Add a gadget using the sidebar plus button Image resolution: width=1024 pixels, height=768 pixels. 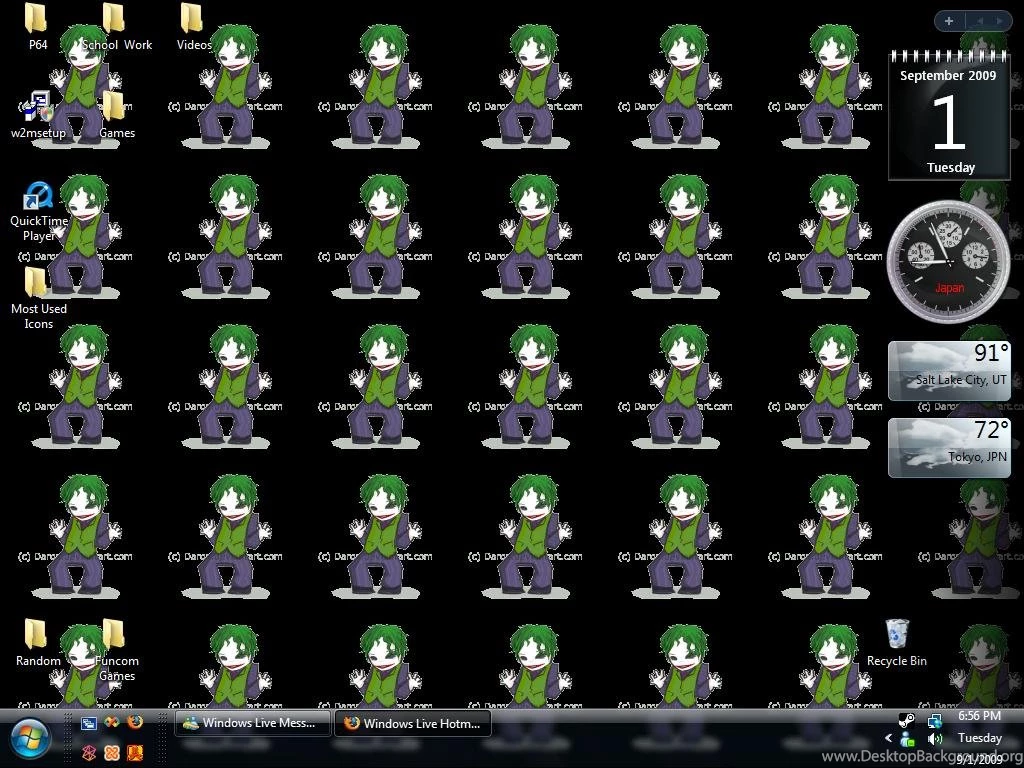[x=948, y=20]
